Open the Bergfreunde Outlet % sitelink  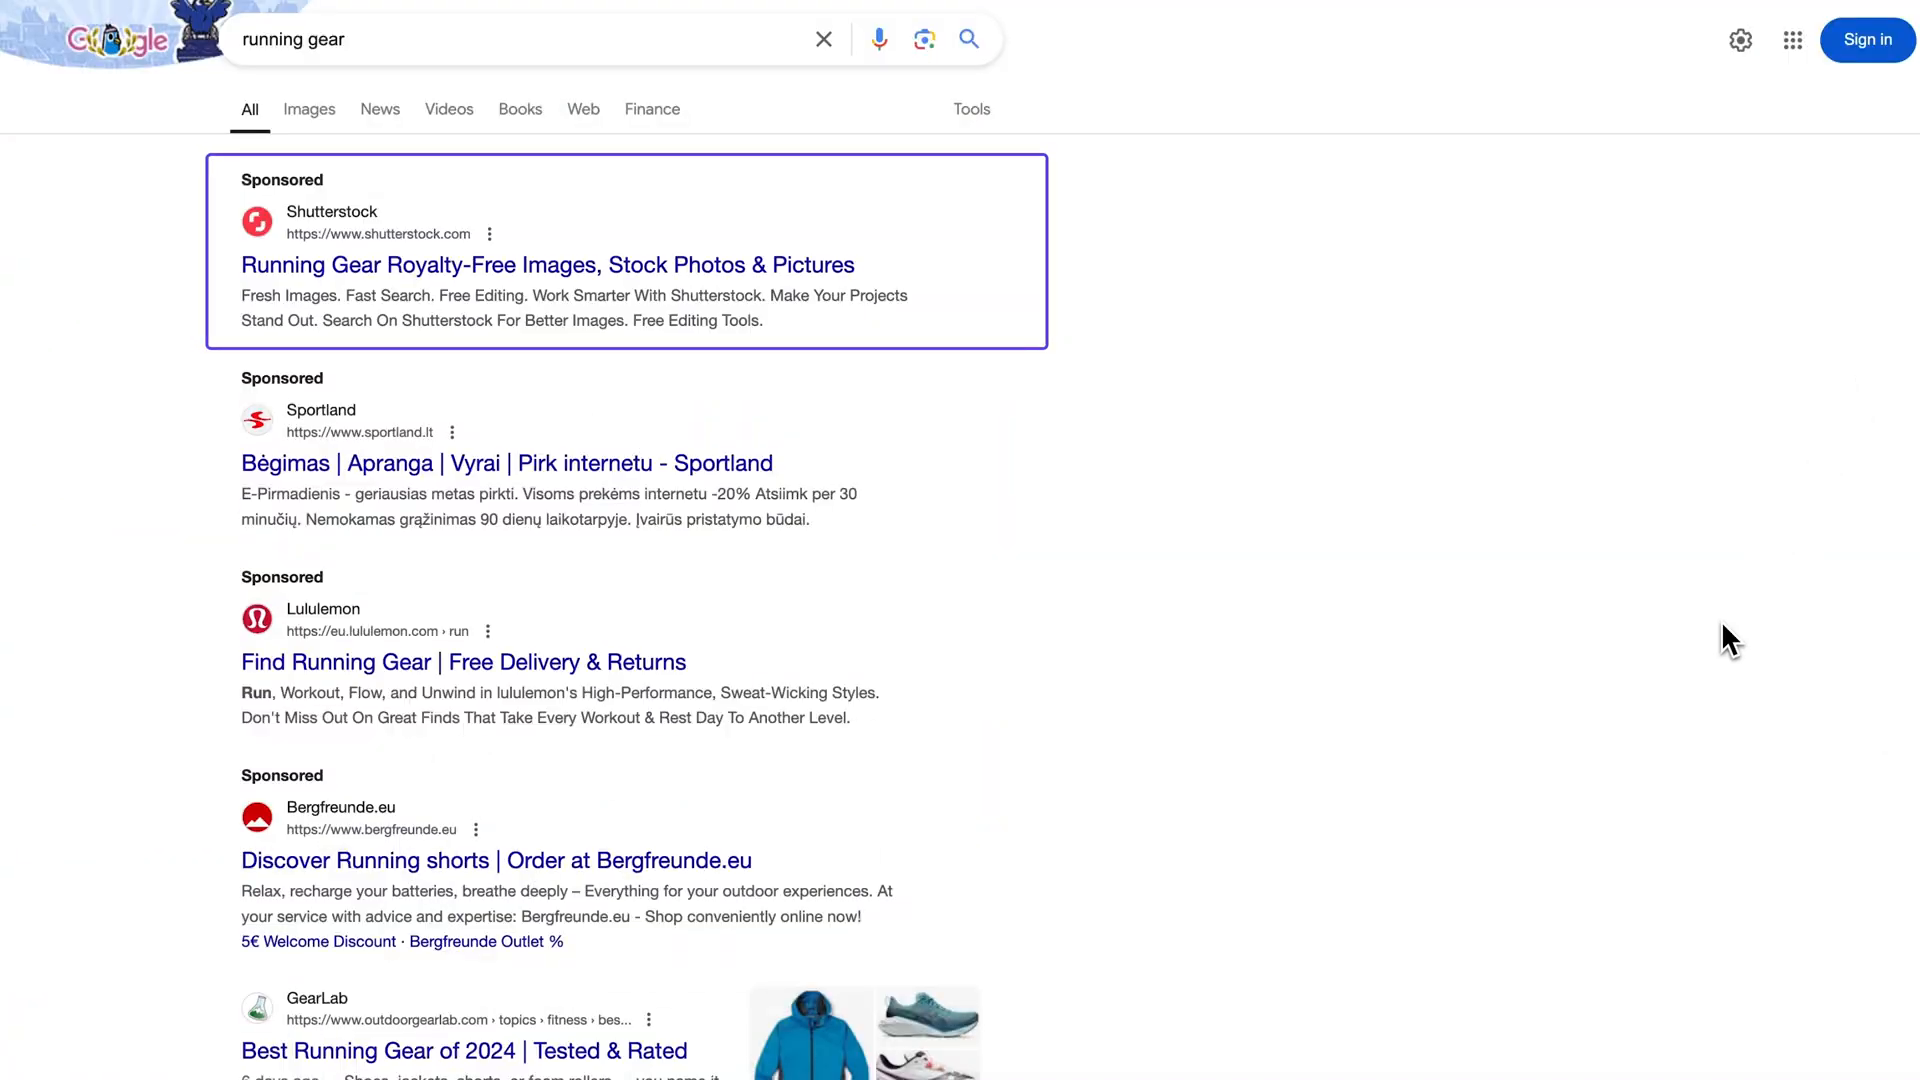[486, 942]
